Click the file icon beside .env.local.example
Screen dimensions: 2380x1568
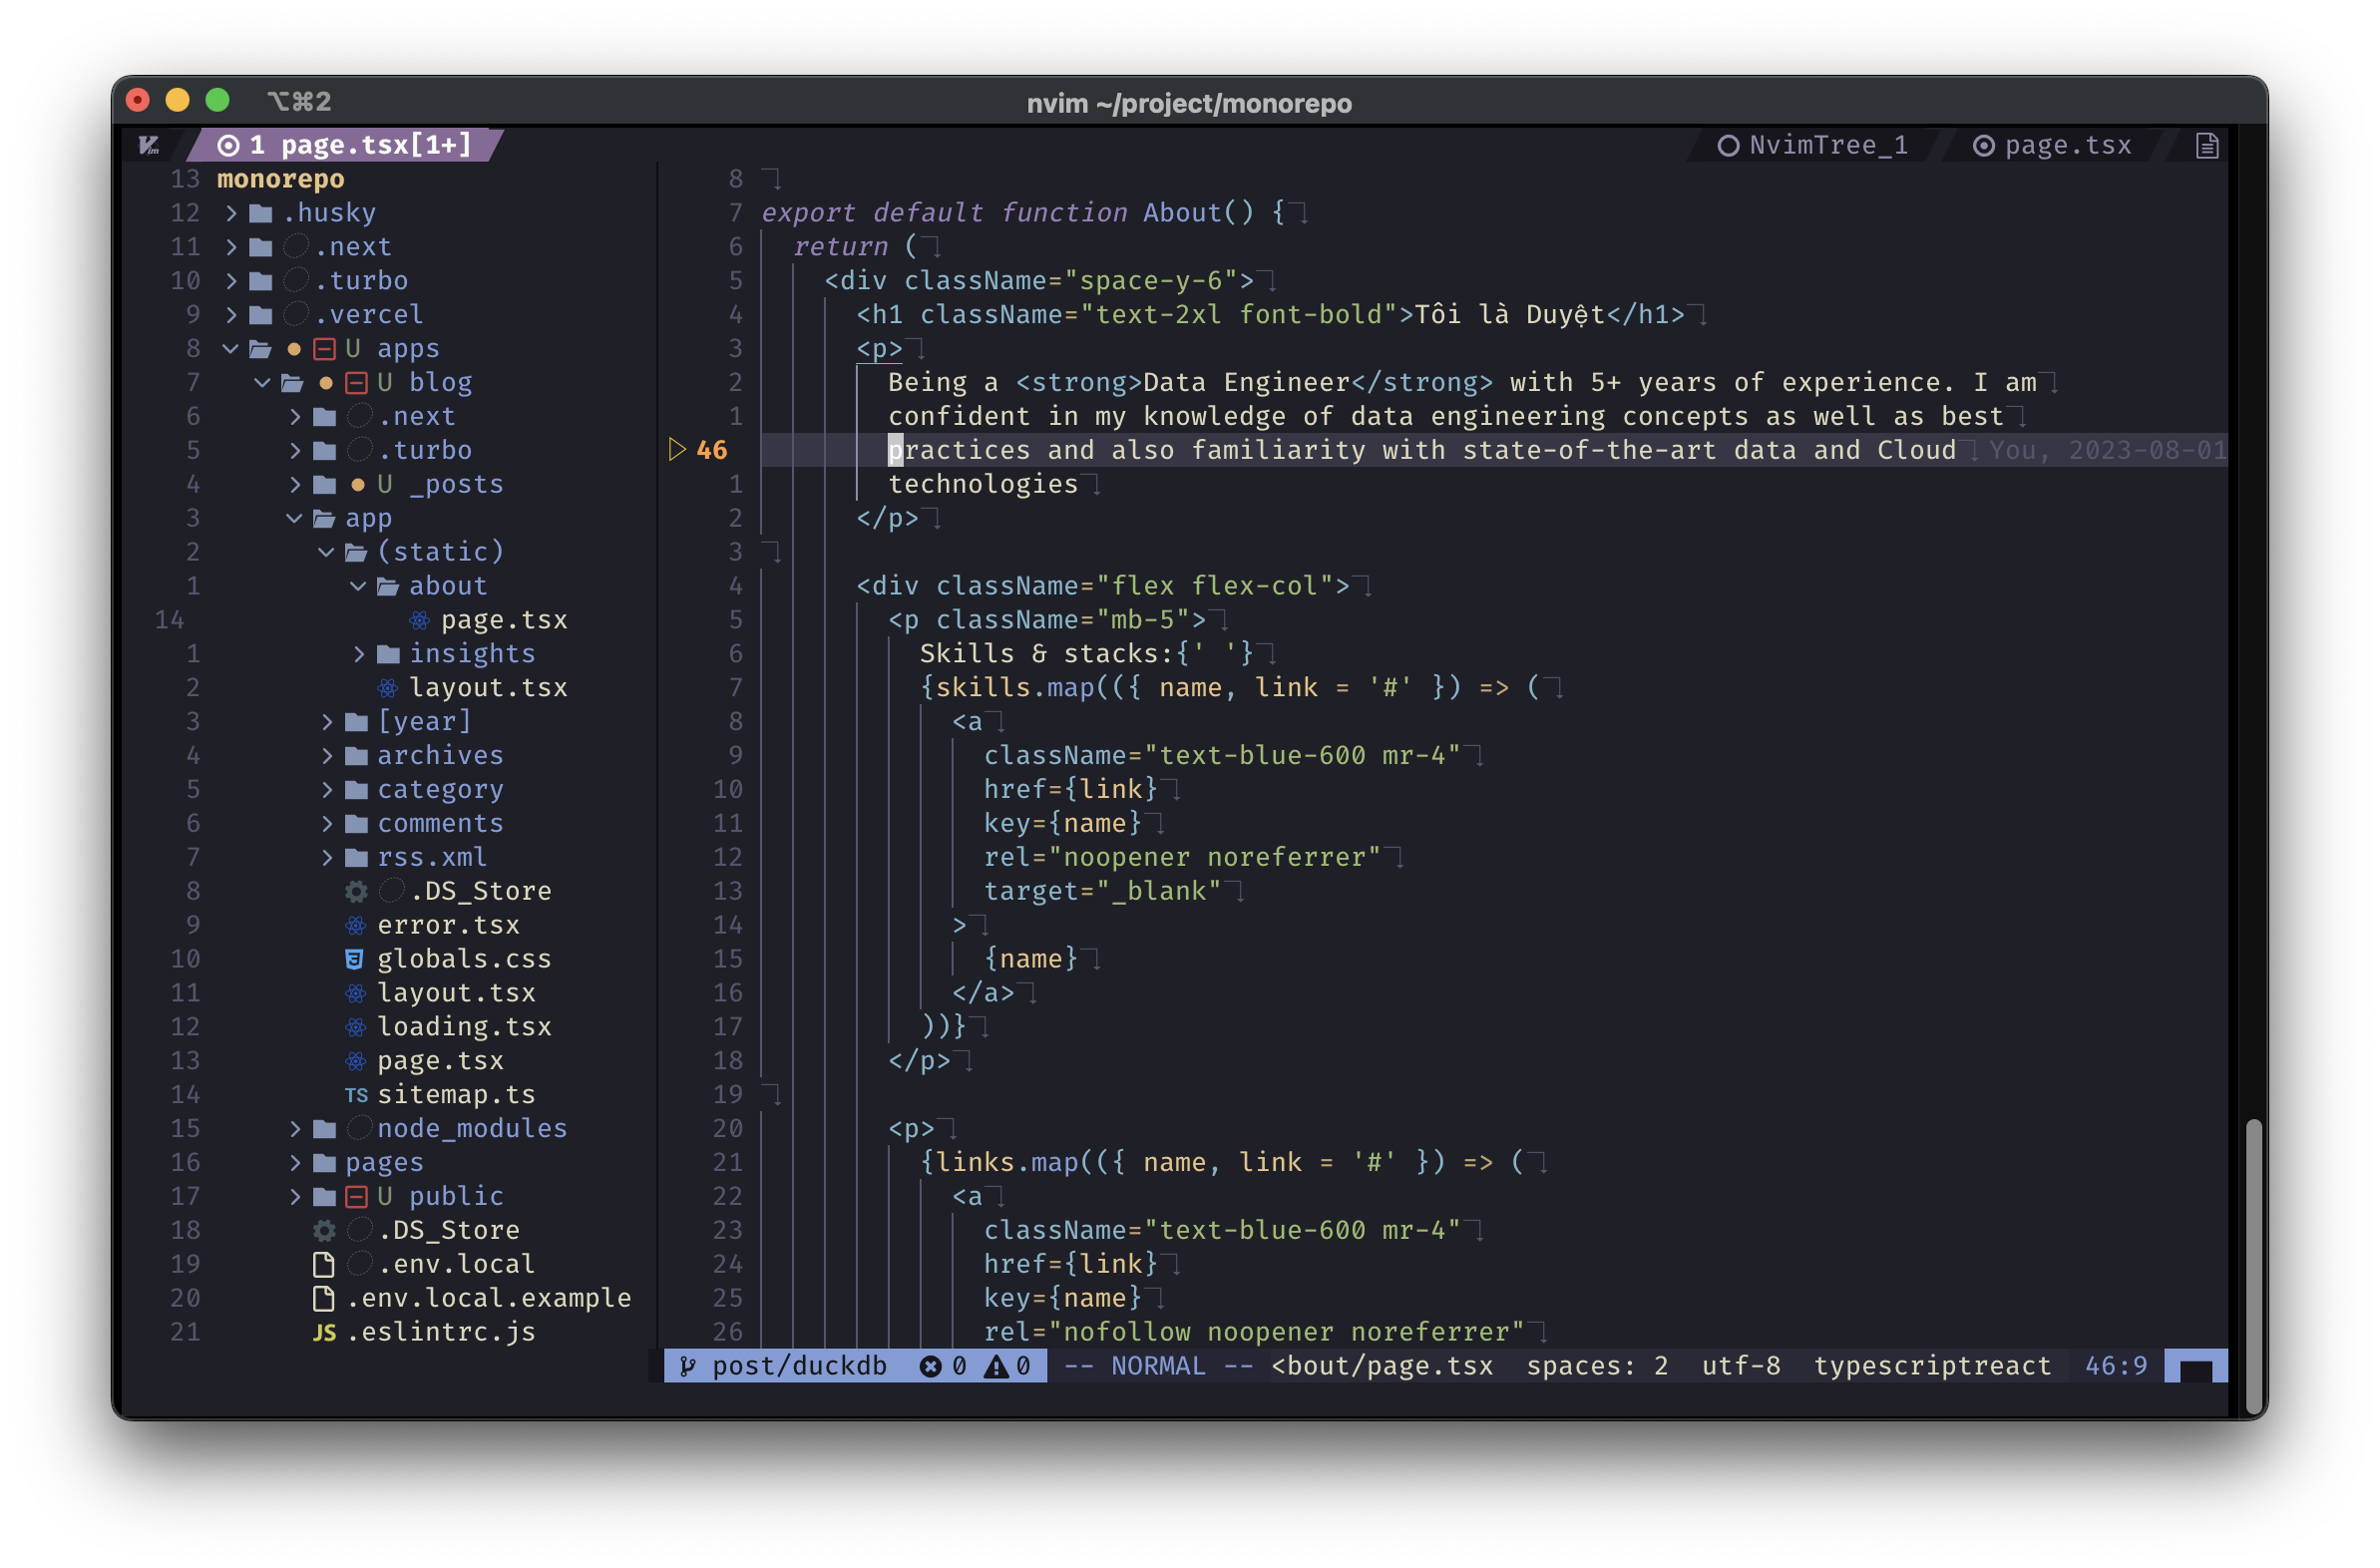(x=324, y=1298)
